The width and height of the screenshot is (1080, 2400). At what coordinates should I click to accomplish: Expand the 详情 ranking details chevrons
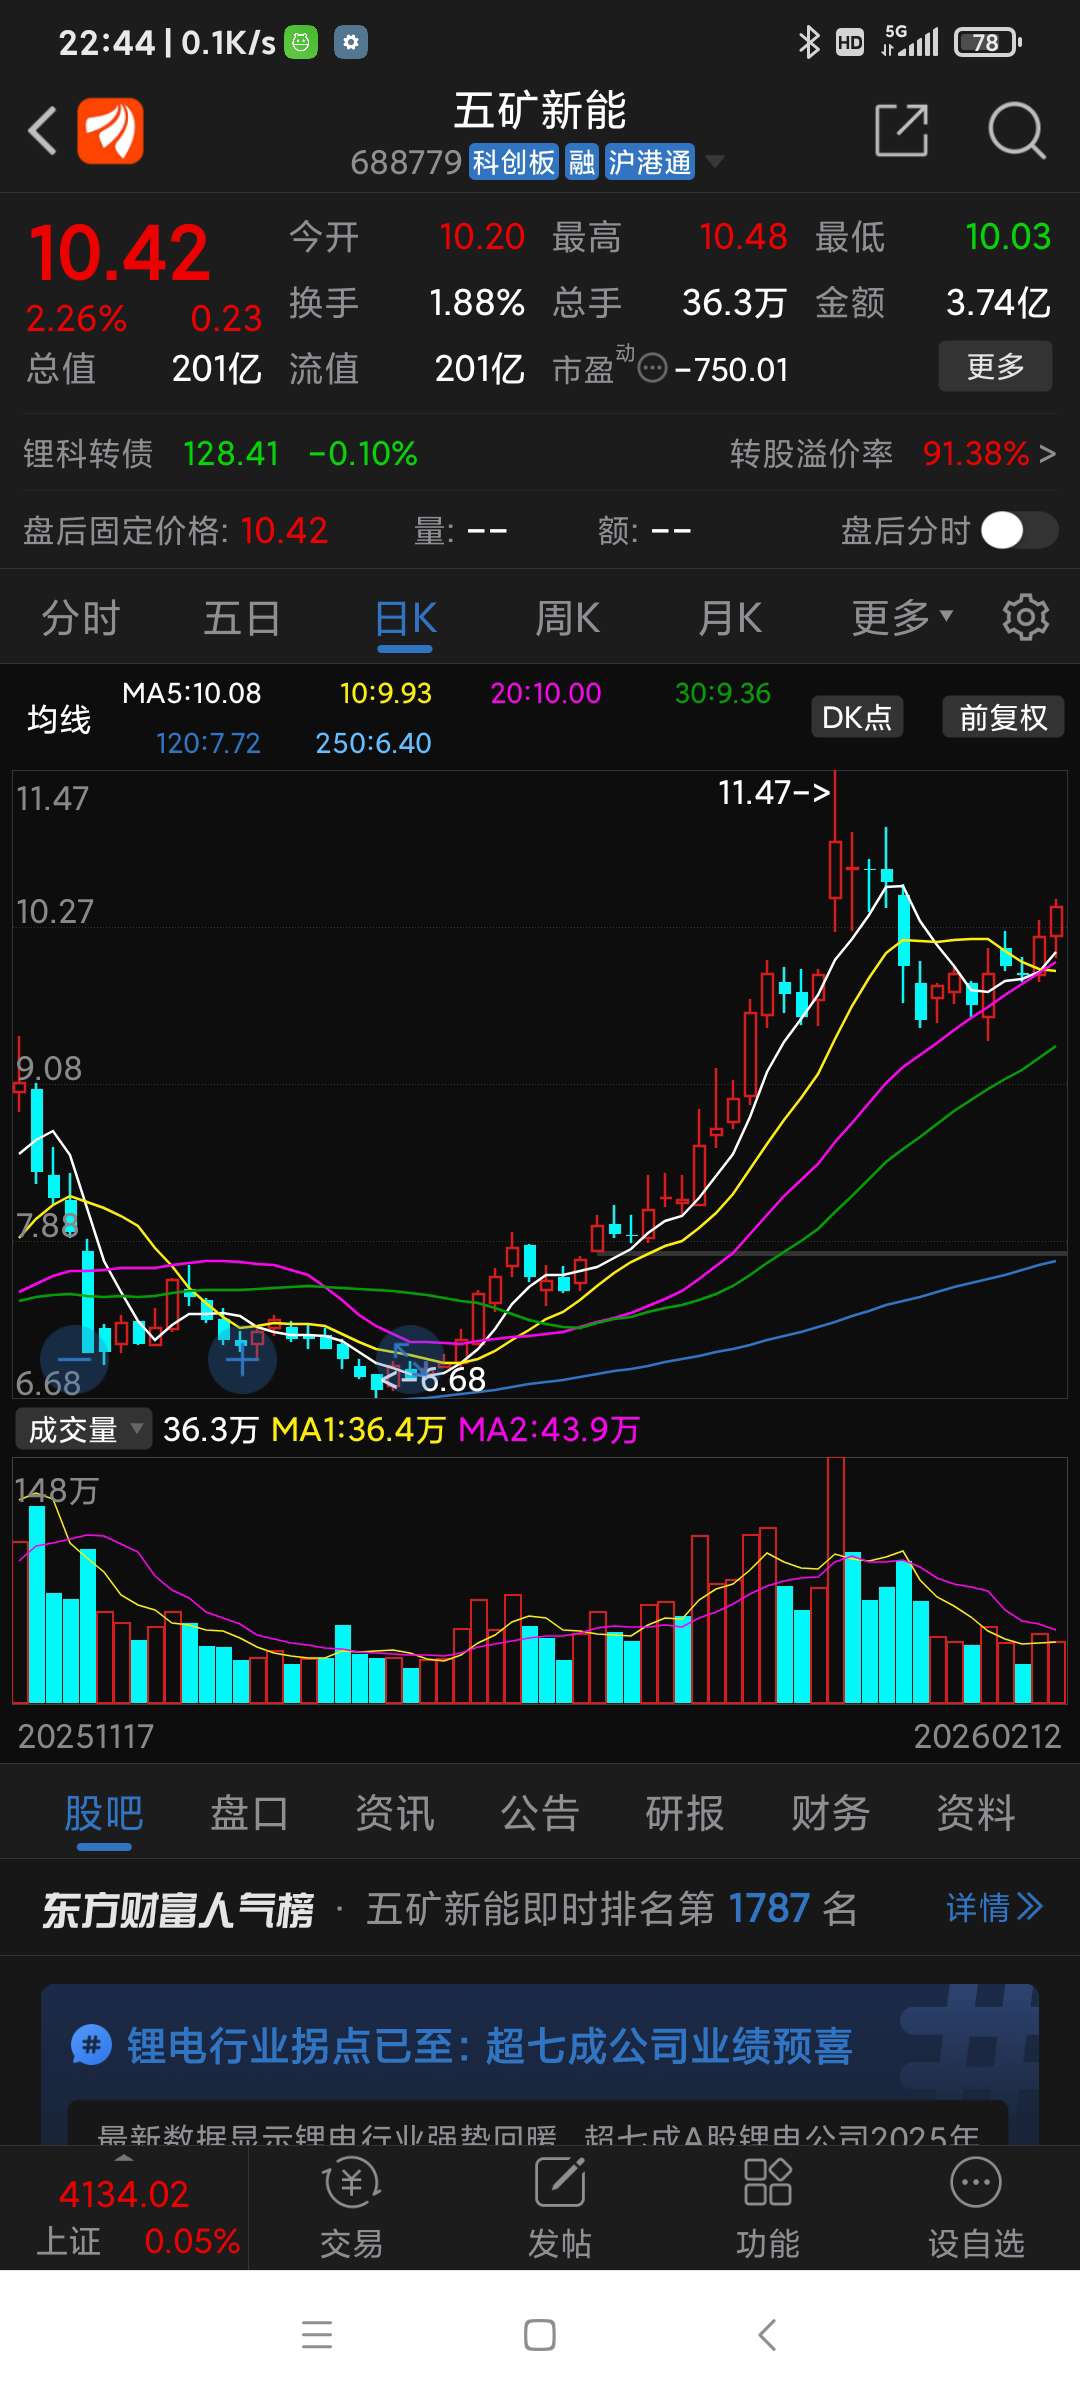tap(995, 1908)
